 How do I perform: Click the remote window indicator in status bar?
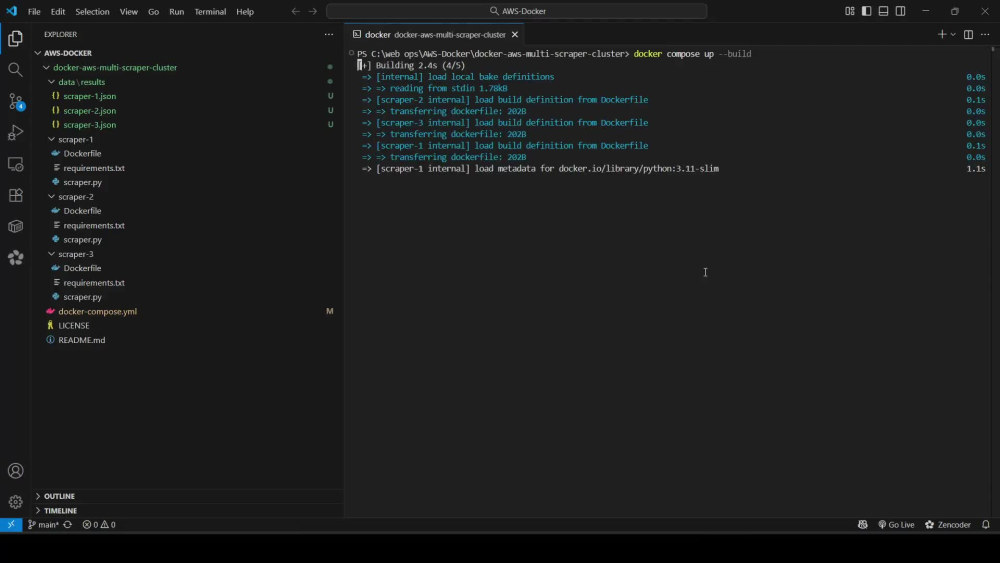[x=11, y=525]
